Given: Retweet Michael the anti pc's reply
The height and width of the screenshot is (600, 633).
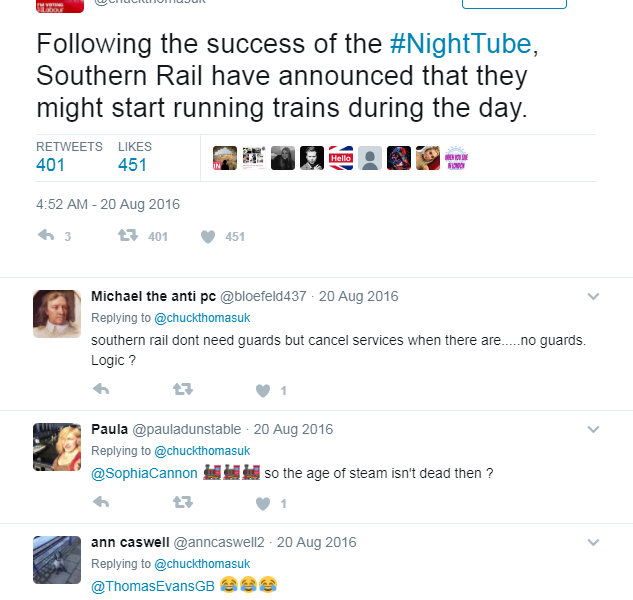Looking at the screenshot, I should pyautogui.click(x=182, y=390).
